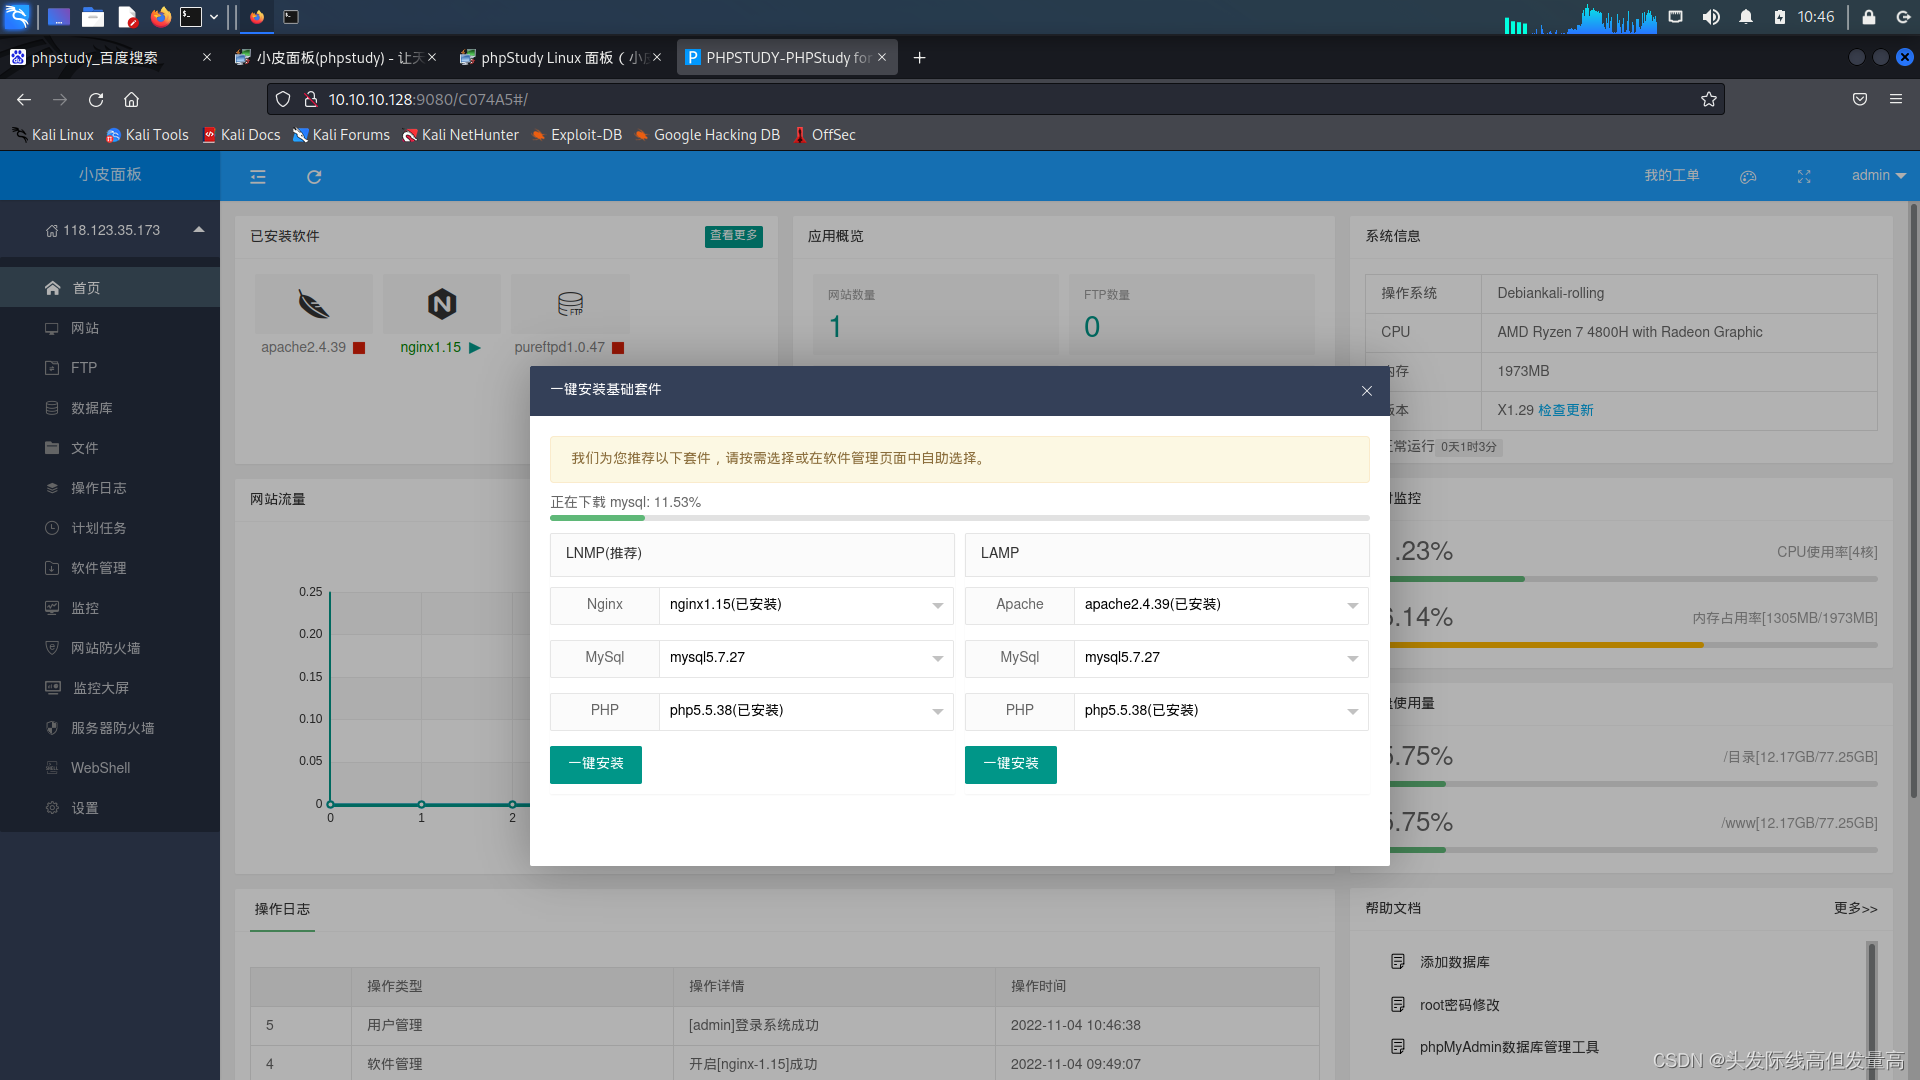Click the mysql download progress bar
The width and height of the screenshot is (1920, 1080).
pyautogui.click(x=959, y=518)
